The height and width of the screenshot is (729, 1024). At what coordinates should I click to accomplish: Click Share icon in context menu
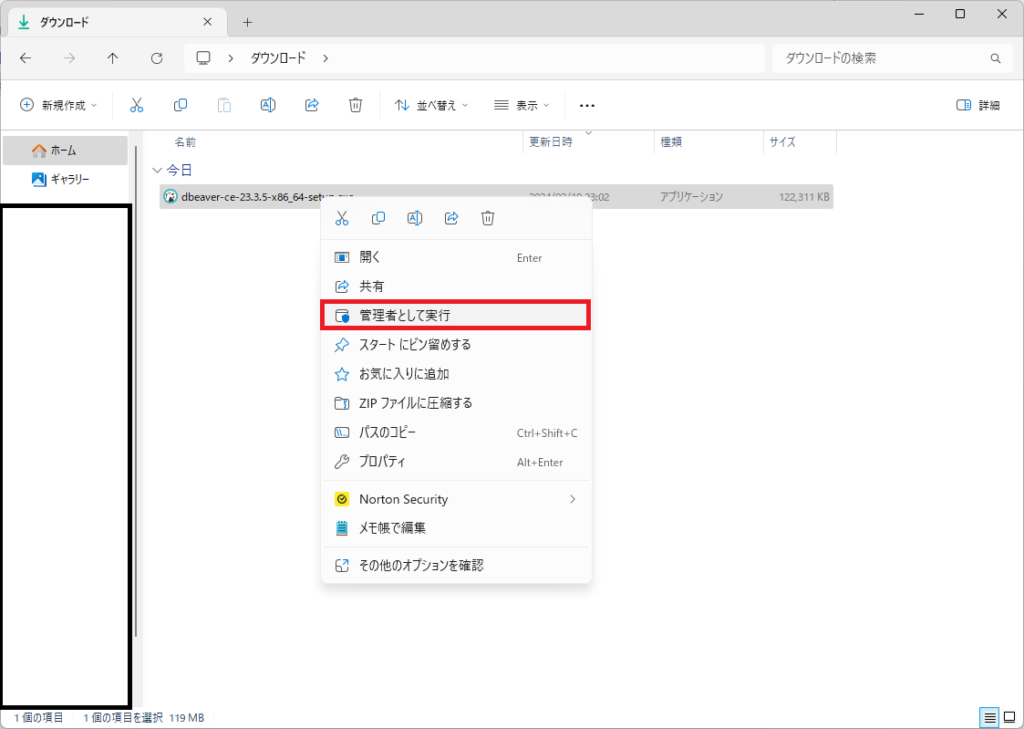451,218
